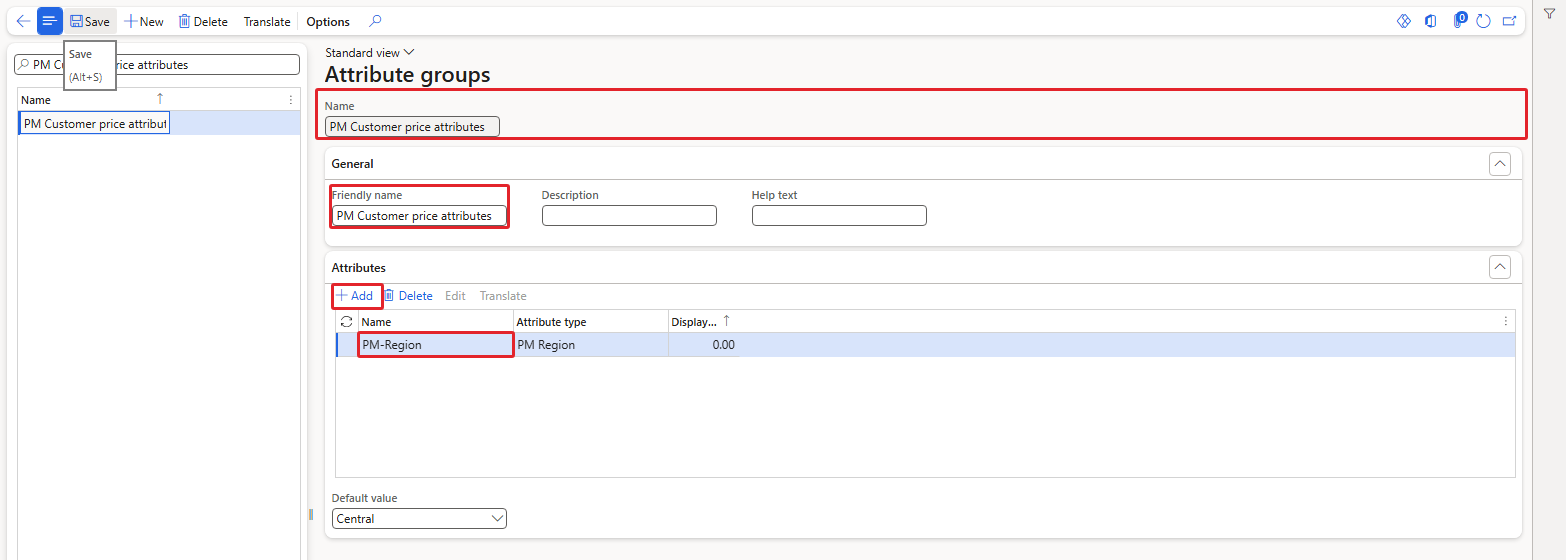Click the 0.00 display order cell
The width and height of the screenshot is (1566, 560).
[703, 345]
